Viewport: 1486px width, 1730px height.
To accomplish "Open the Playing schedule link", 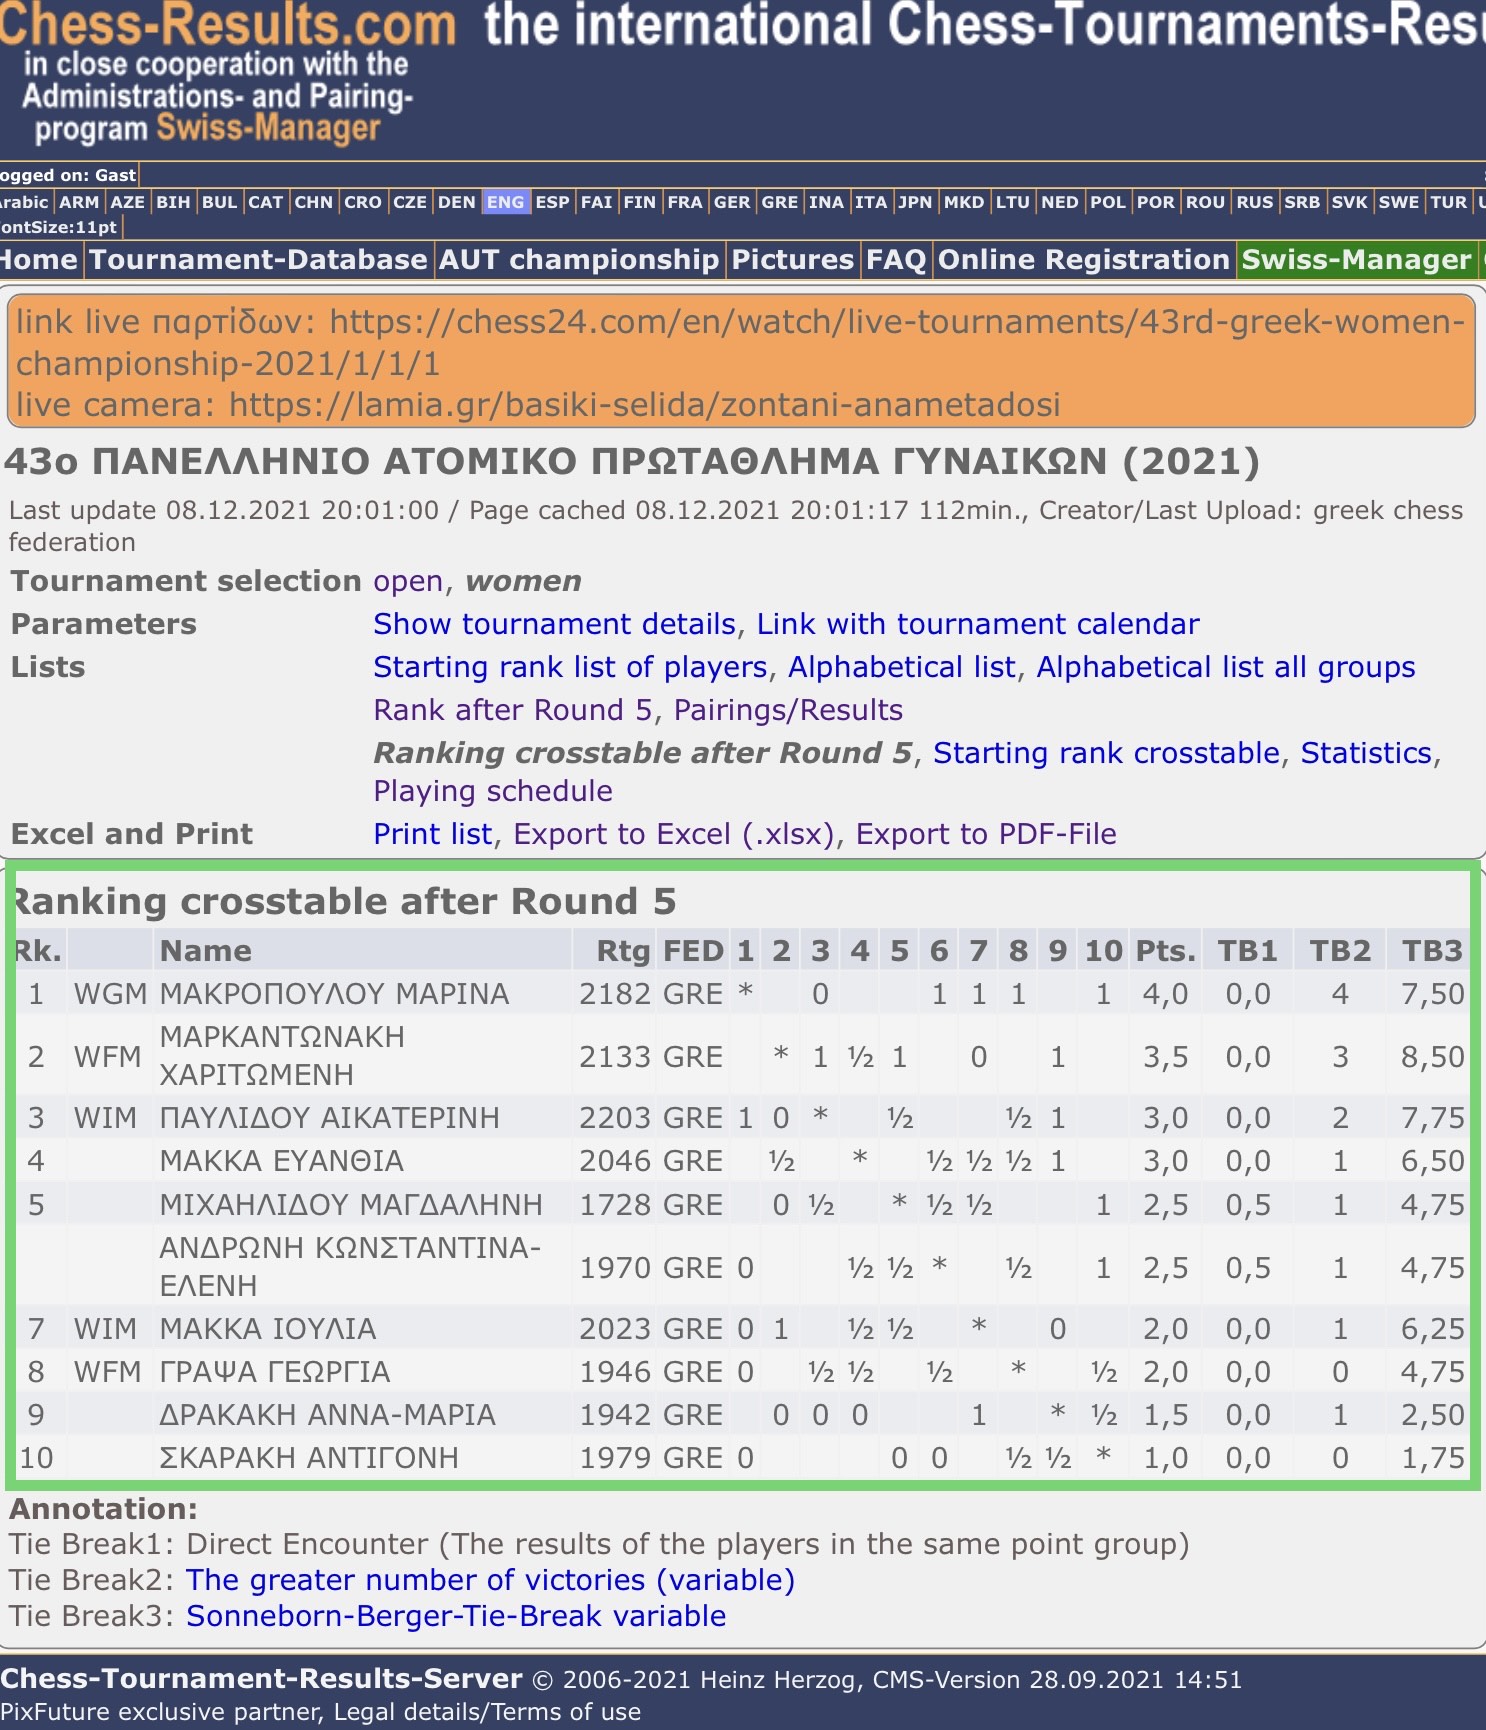I will tap(493, 791).
